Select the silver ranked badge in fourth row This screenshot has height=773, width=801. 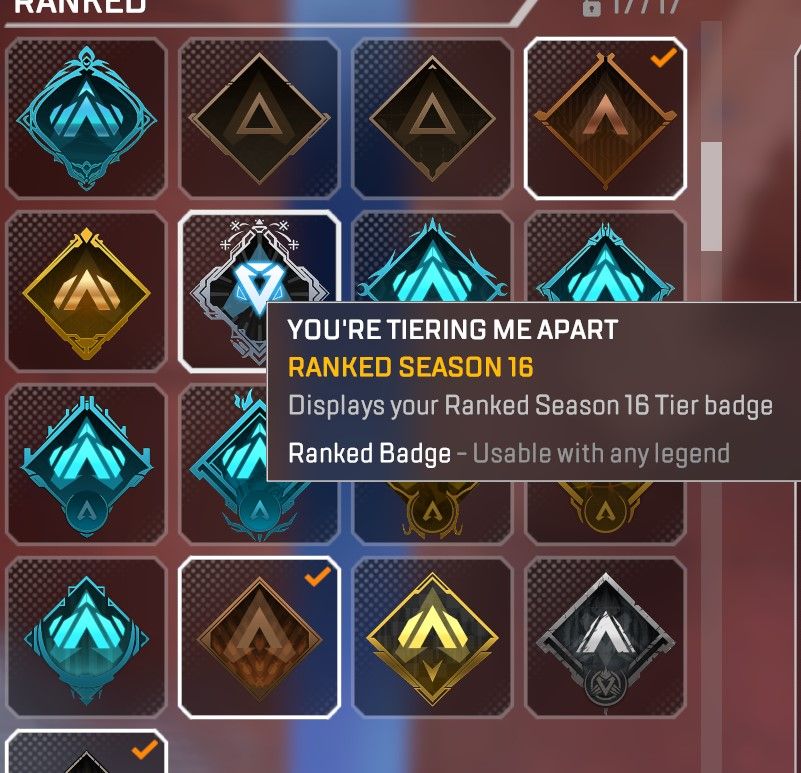point(605,638)
